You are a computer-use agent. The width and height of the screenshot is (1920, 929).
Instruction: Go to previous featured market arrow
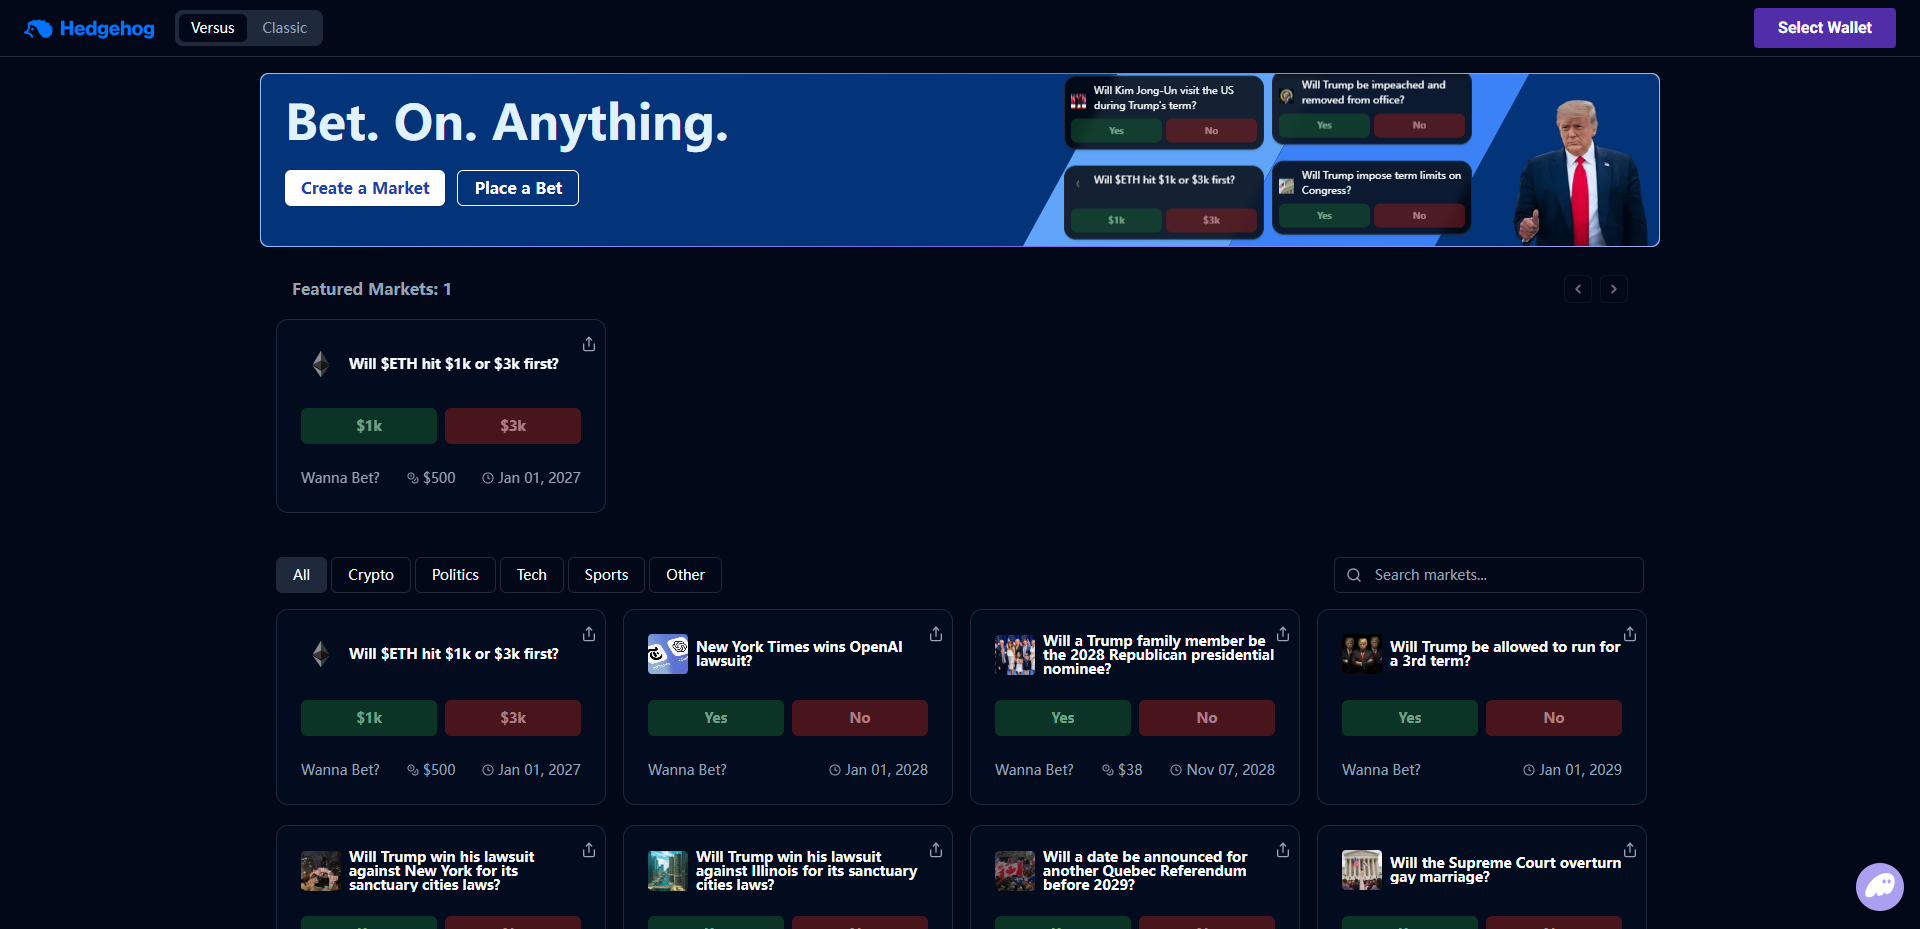point(1578,289)
